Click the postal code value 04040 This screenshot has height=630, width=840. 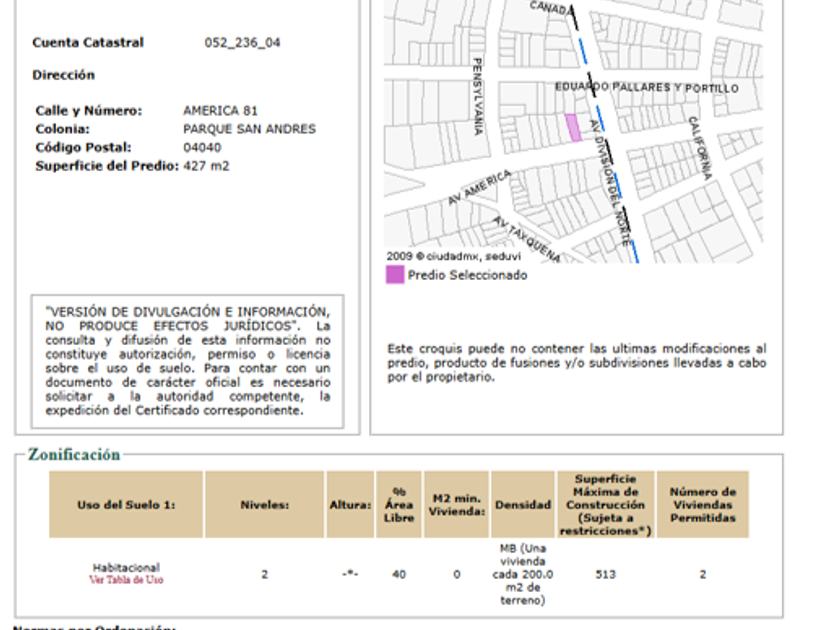[x=202, y=147]
